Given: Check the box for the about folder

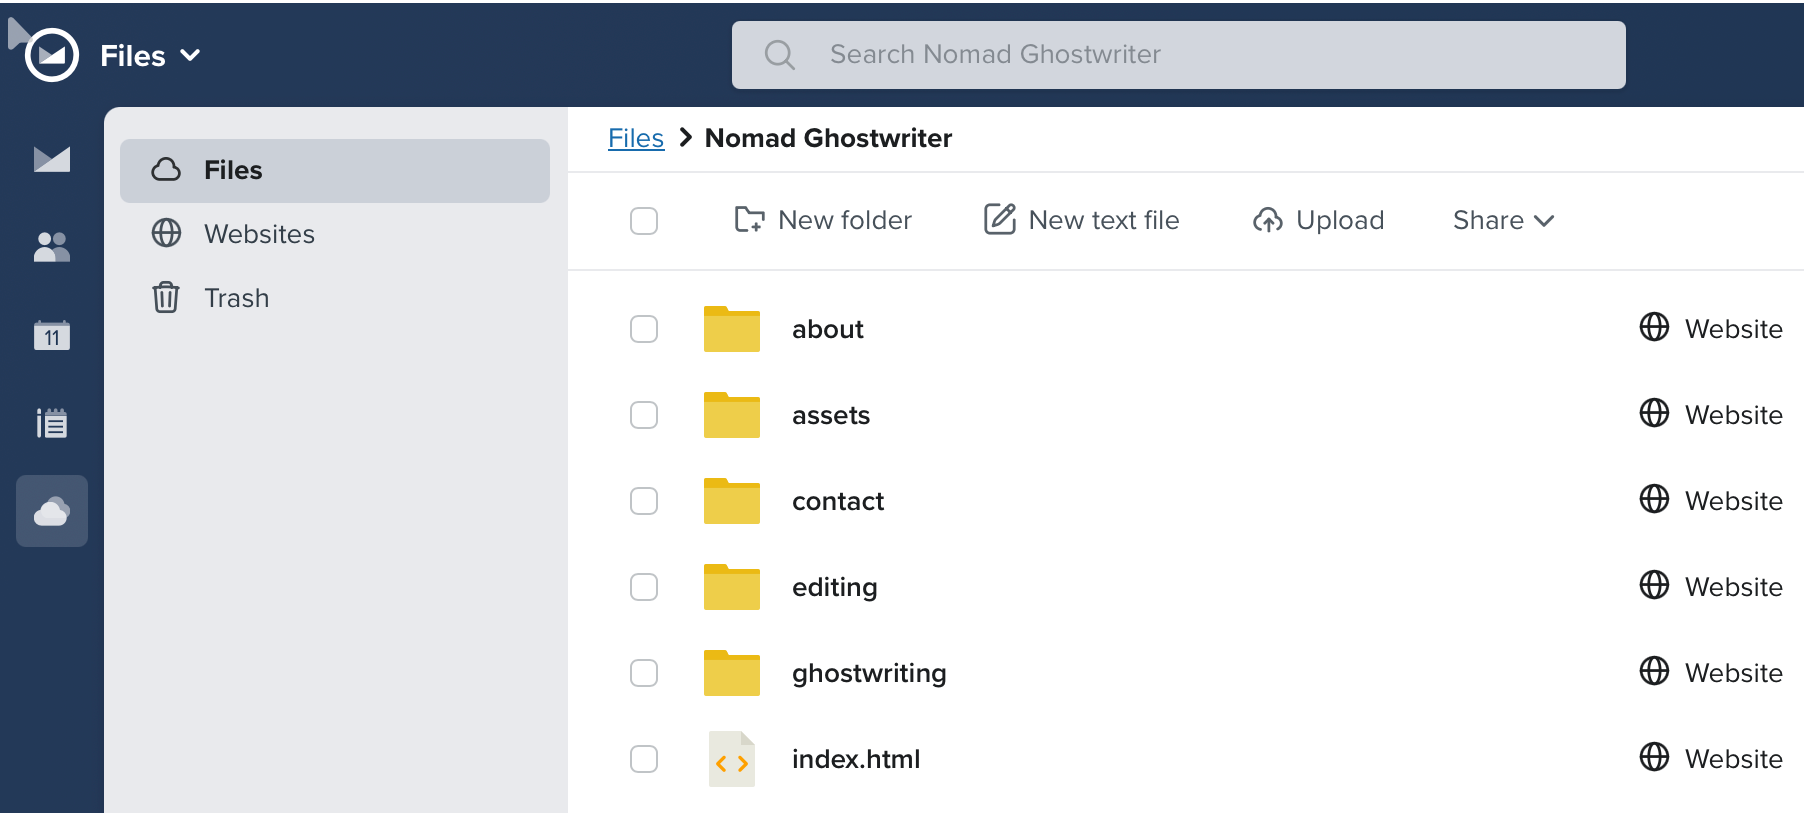Looking at the screenshot, I should click(644, 329).
